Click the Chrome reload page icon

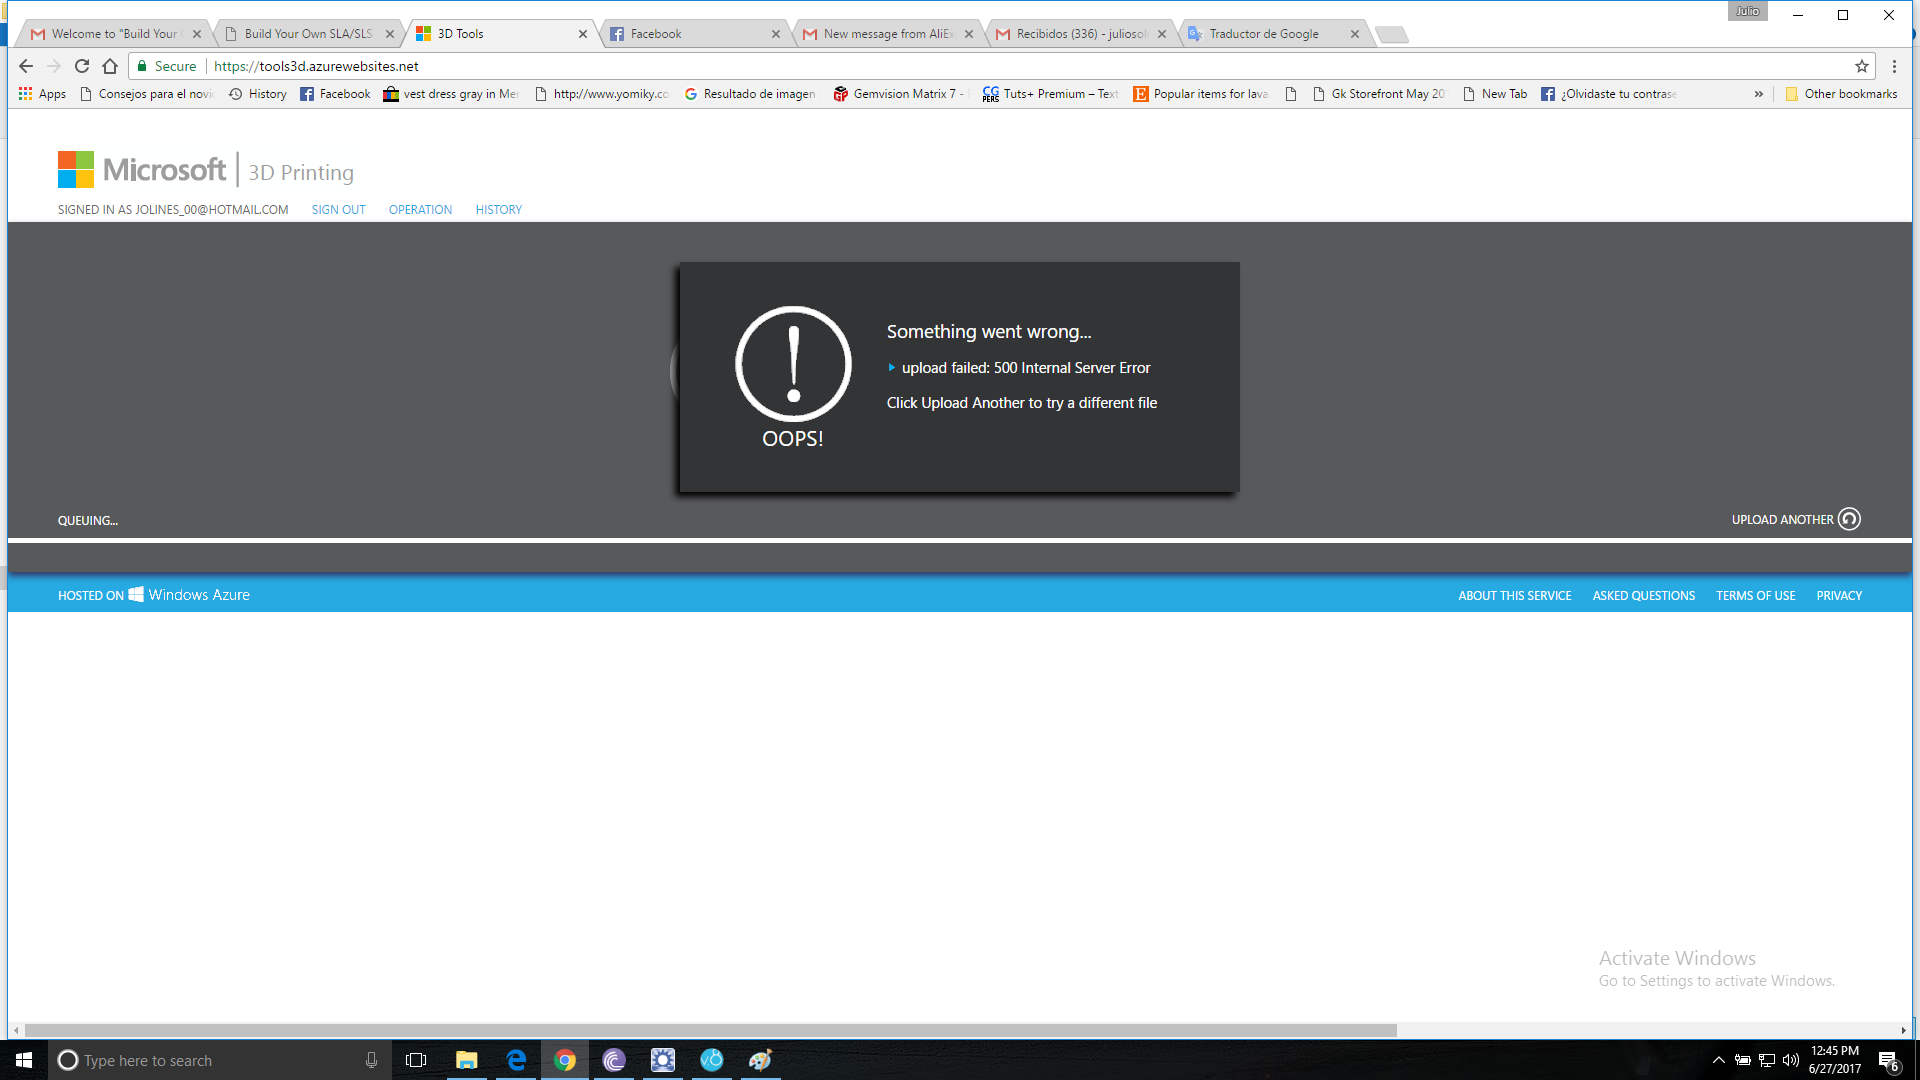coord(82,66)
